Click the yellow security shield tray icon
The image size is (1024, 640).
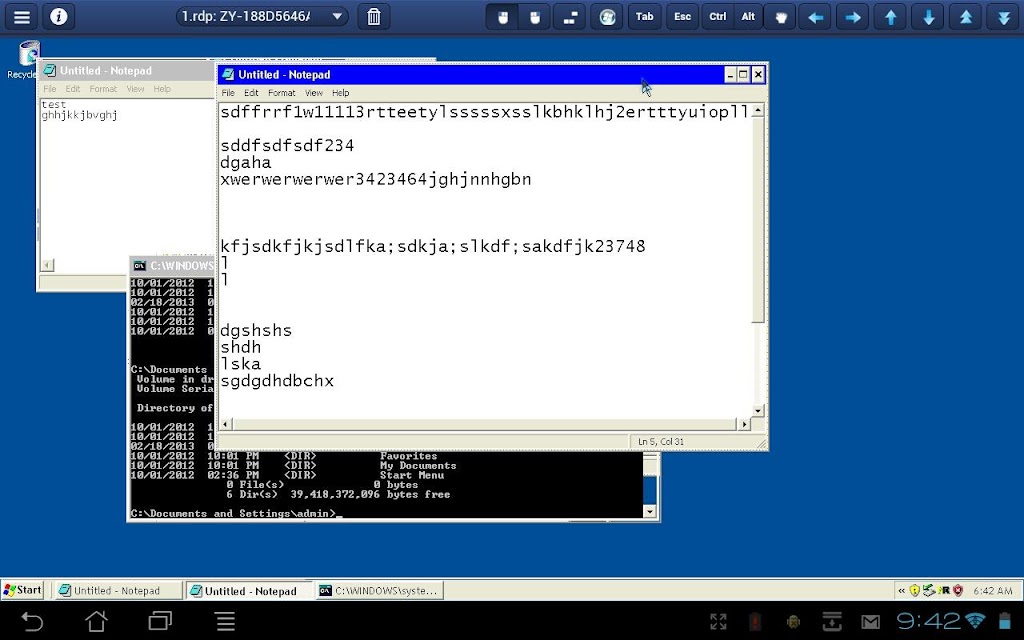coord(914,590)
